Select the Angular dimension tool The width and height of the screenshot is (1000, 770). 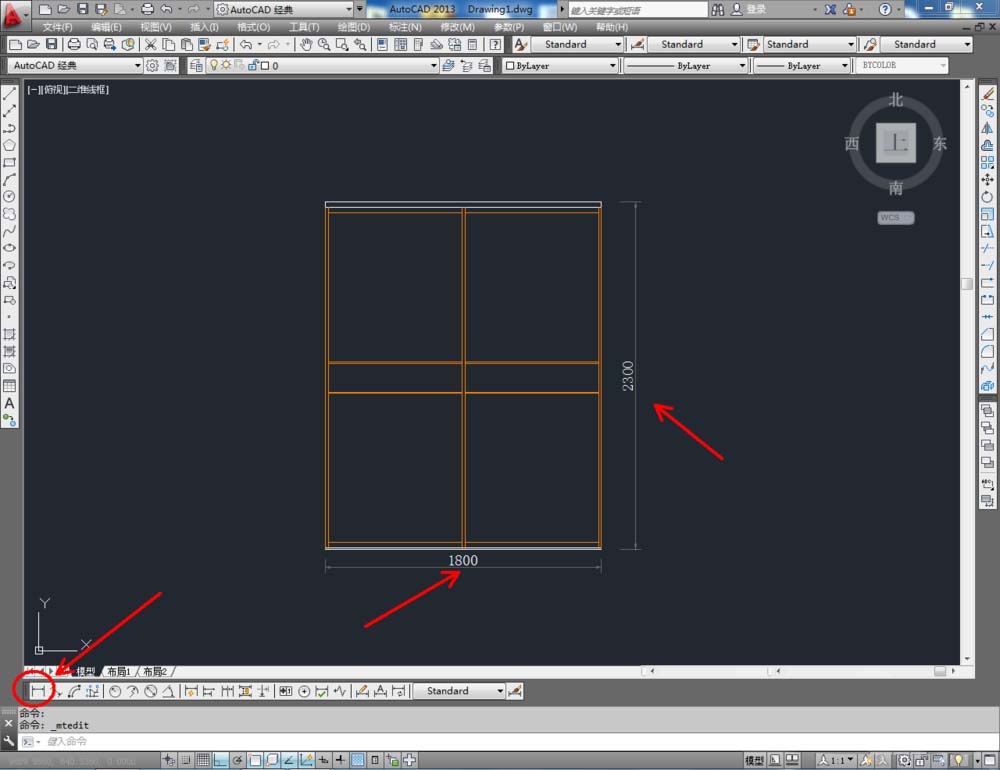[168, 691]
